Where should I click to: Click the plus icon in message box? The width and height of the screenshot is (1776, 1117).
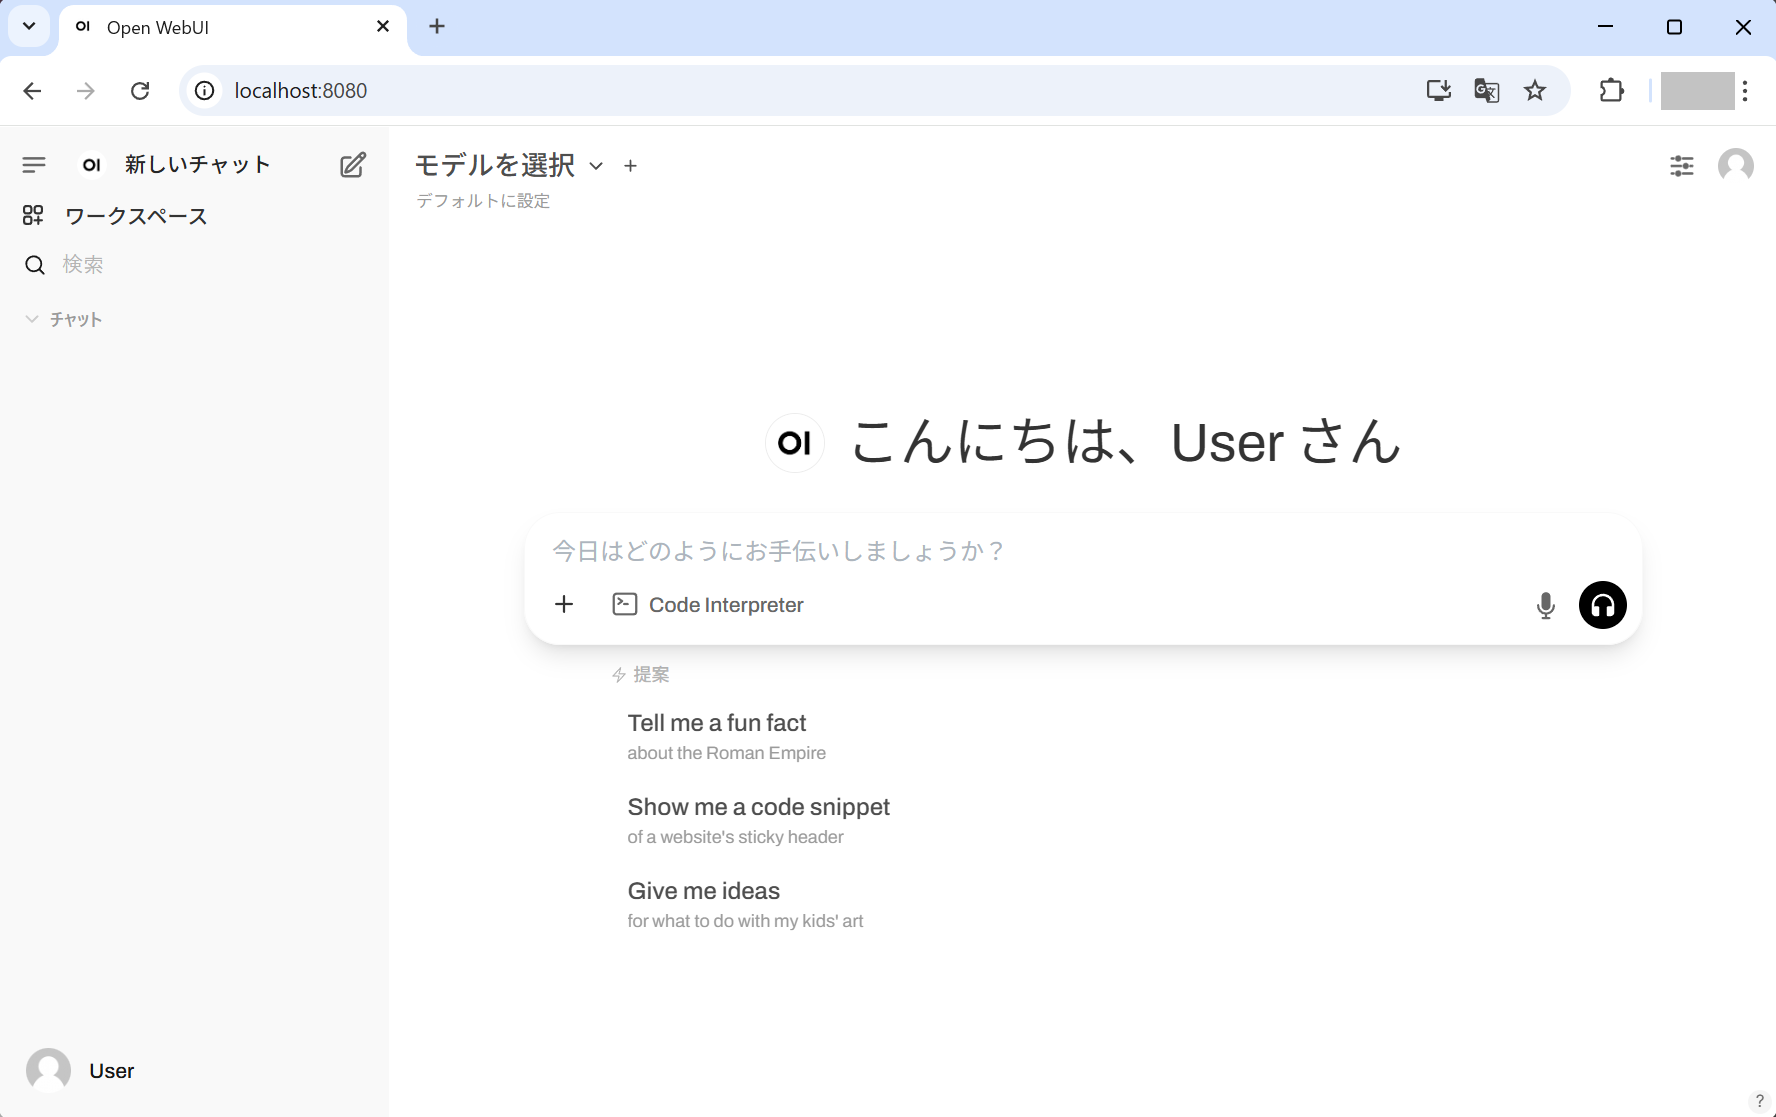[564, 604]
